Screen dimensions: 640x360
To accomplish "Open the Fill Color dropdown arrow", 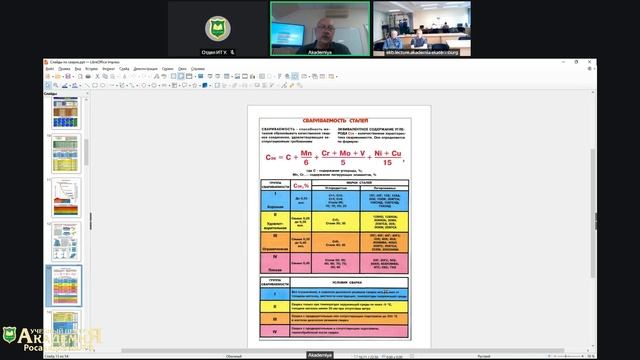I will pyautogui.click(x=79, y=86).
